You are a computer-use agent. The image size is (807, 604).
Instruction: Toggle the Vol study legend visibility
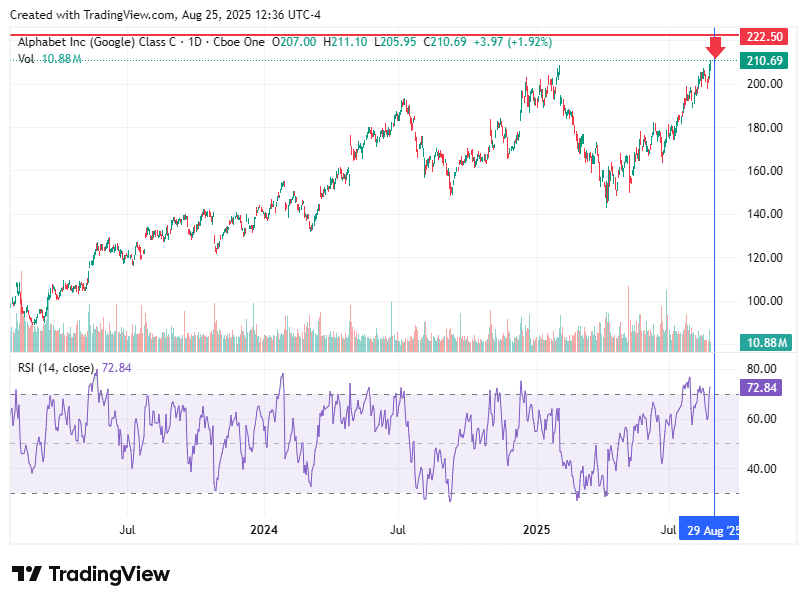pyautogui.click(x=24, y=61)
